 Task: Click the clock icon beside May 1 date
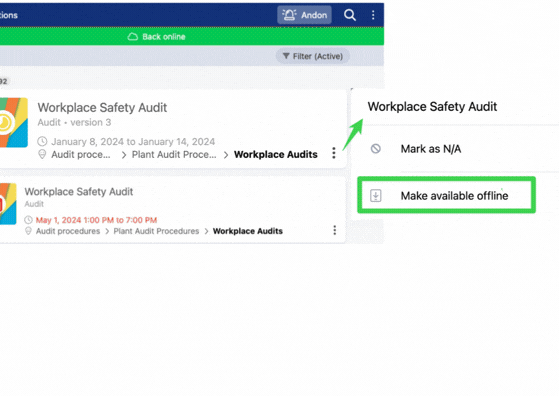(28, 220)
